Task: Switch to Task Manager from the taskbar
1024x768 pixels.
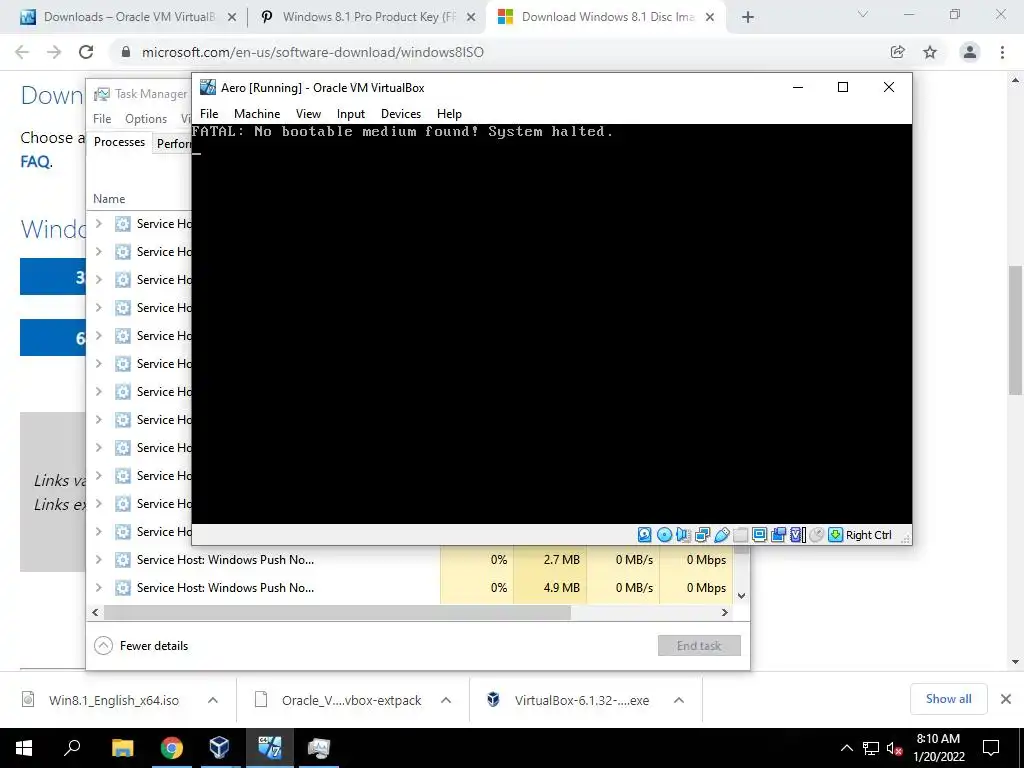Action: point(319,748)
